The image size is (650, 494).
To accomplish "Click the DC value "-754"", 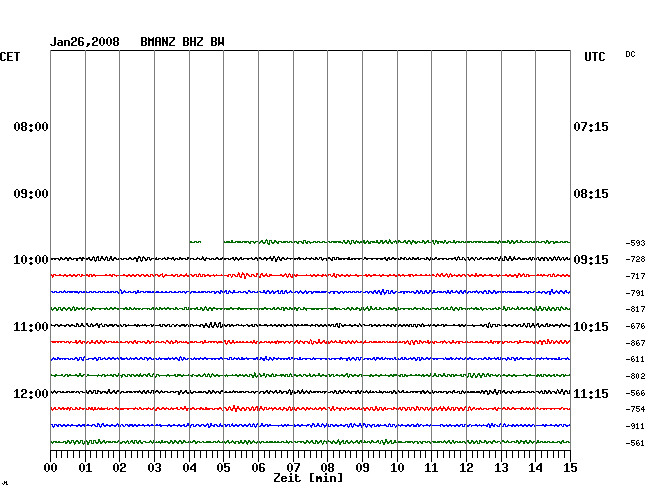I will click(635, 409).
